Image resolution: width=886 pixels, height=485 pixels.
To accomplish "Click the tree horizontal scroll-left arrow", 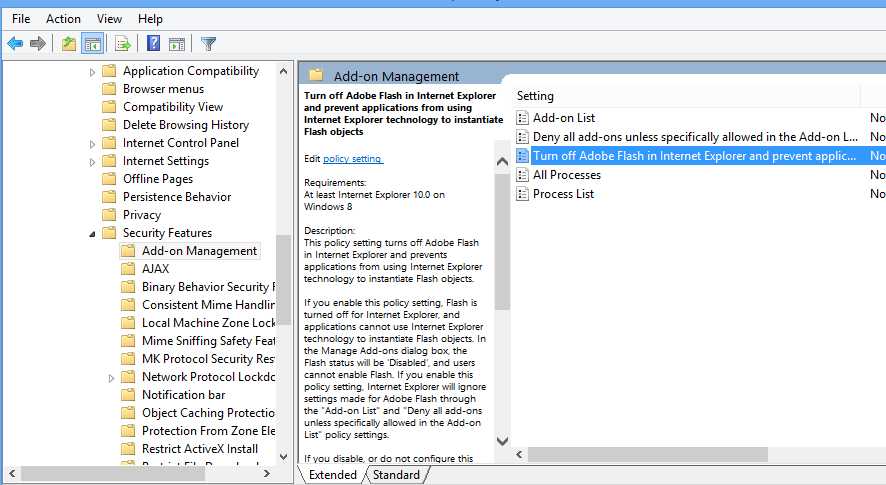I will click(12, 473).
